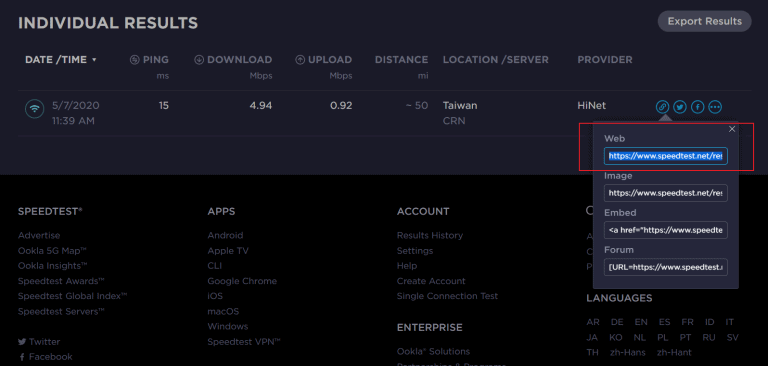Select the Forum code input field
Screen dimensions: 768x366
[666, 267]
